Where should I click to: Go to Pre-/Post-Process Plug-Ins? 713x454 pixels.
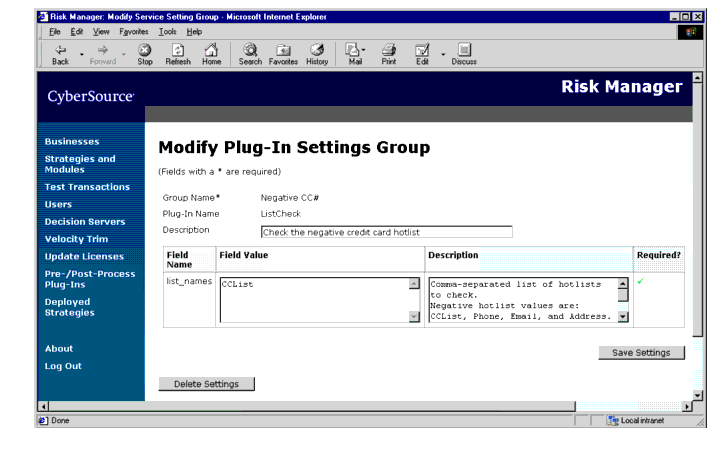pyautogui.click(x=90, y=279)
